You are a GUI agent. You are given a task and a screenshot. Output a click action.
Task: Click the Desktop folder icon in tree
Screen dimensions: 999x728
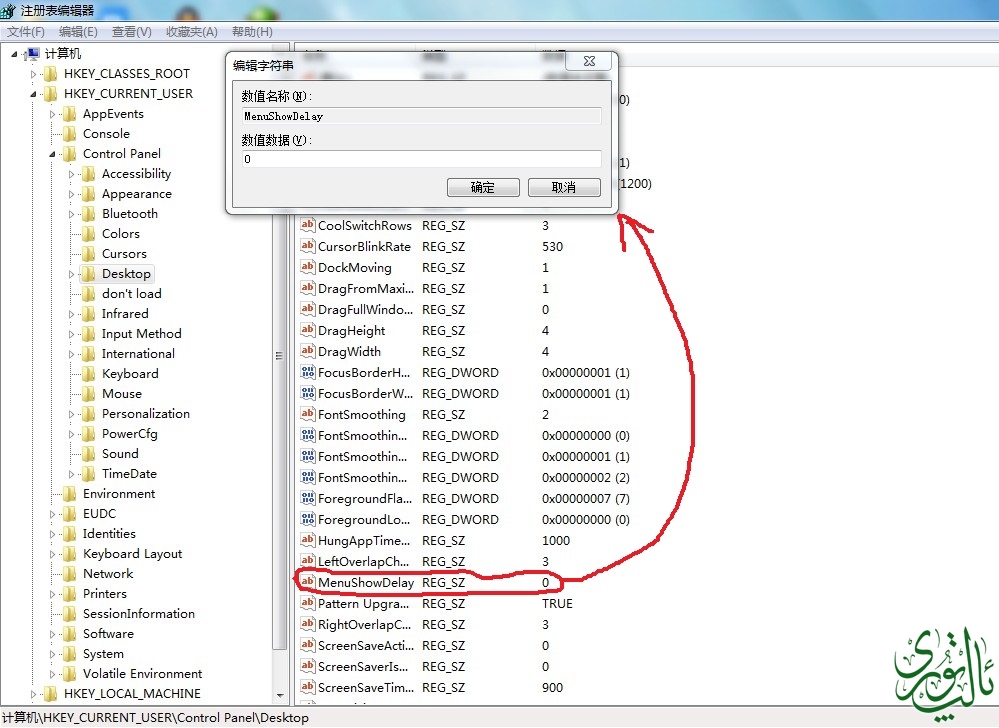(89, 274)
